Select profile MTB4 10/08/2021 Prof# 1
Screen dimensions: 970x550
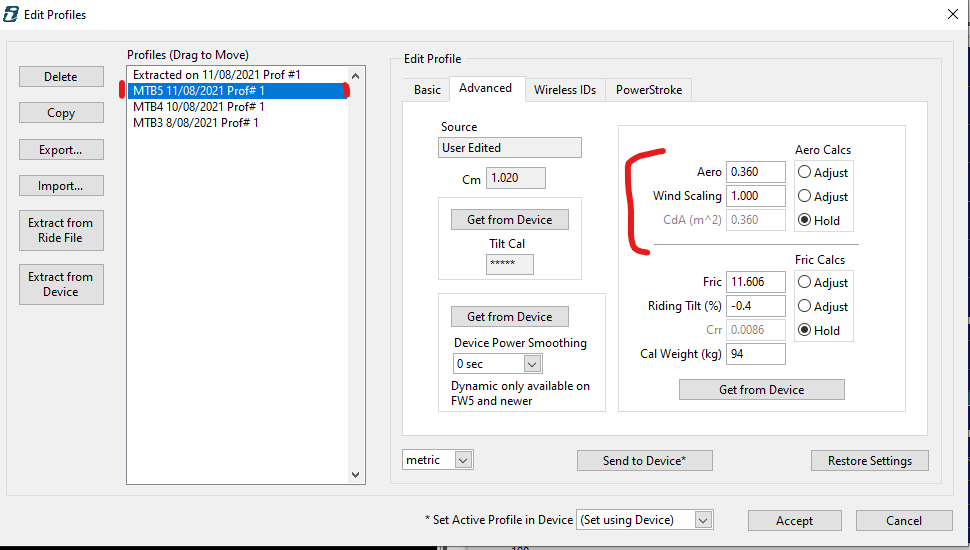pyautogui.click(x=238, y=107)
